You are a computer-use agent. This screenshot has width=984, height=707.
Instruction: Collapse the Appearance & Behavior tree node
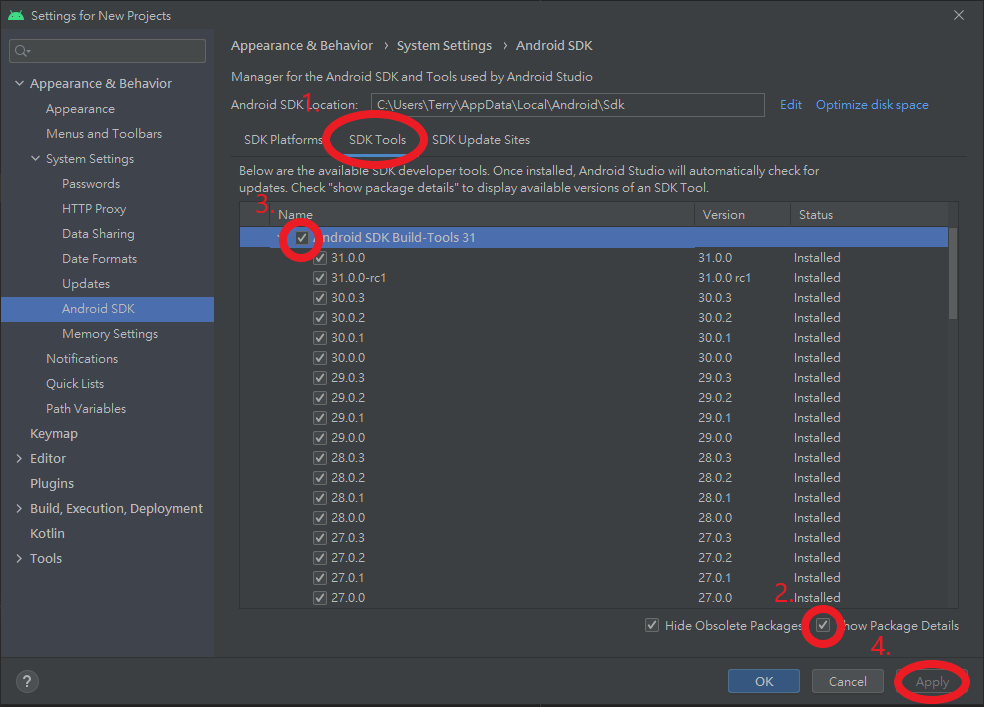(19, 83)
